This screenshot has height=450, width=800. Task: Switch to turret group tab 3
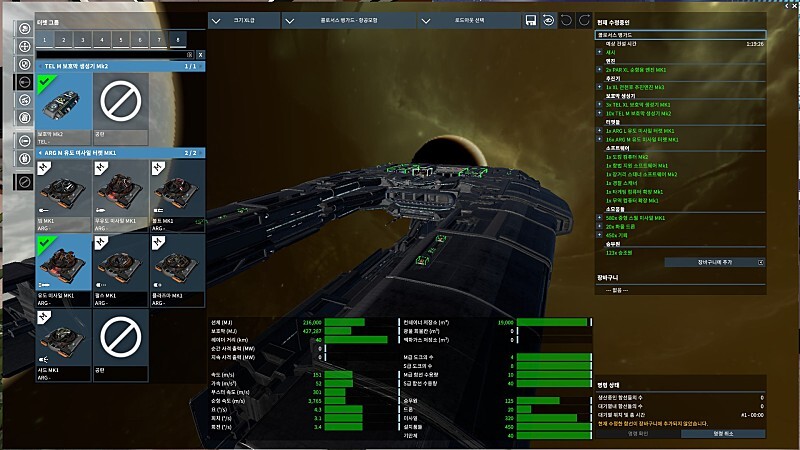pyautogui.click(x=83, y=40)
